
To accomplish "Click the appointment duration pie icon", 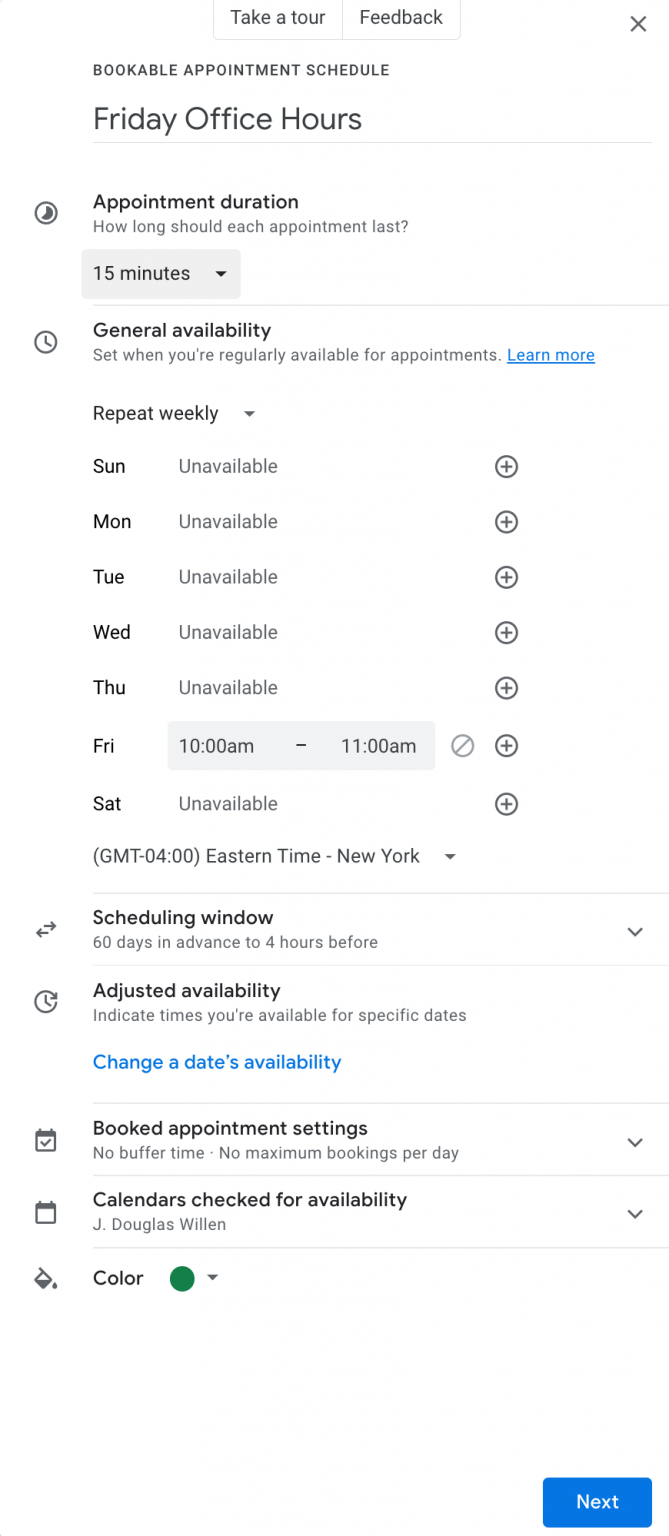I will pos(45,212).
